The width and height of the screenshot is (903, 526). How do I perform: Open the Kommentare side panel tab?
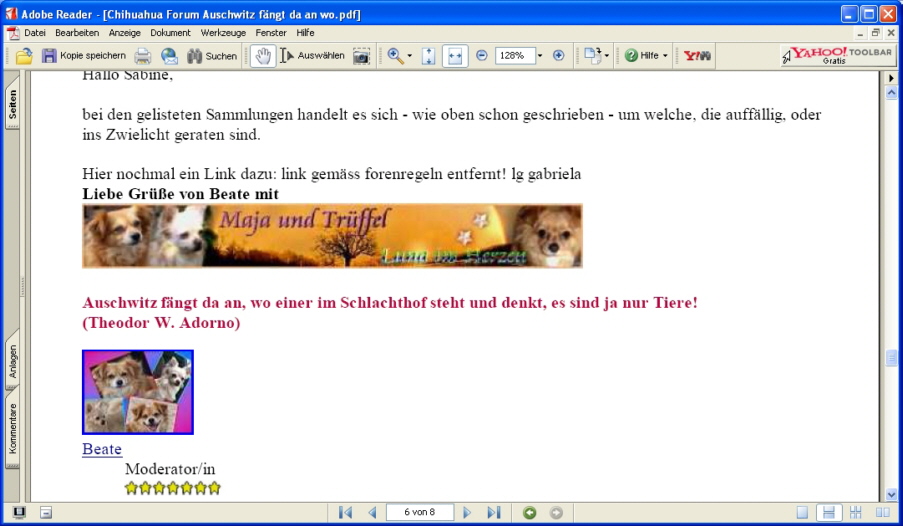click(x=12, y=429)
